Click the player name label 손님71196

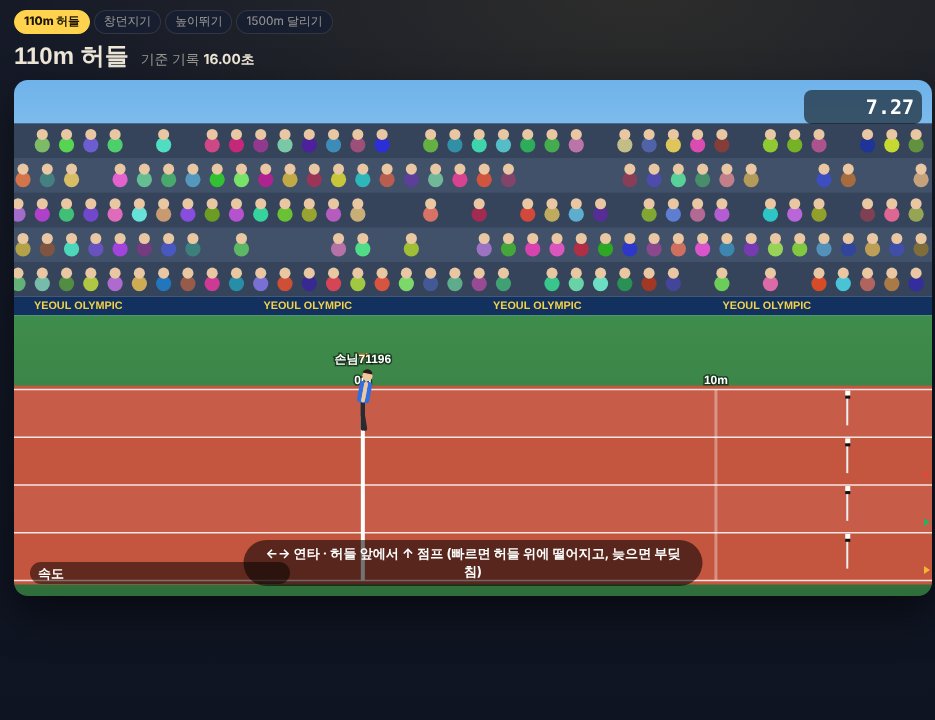coord(363,359)
